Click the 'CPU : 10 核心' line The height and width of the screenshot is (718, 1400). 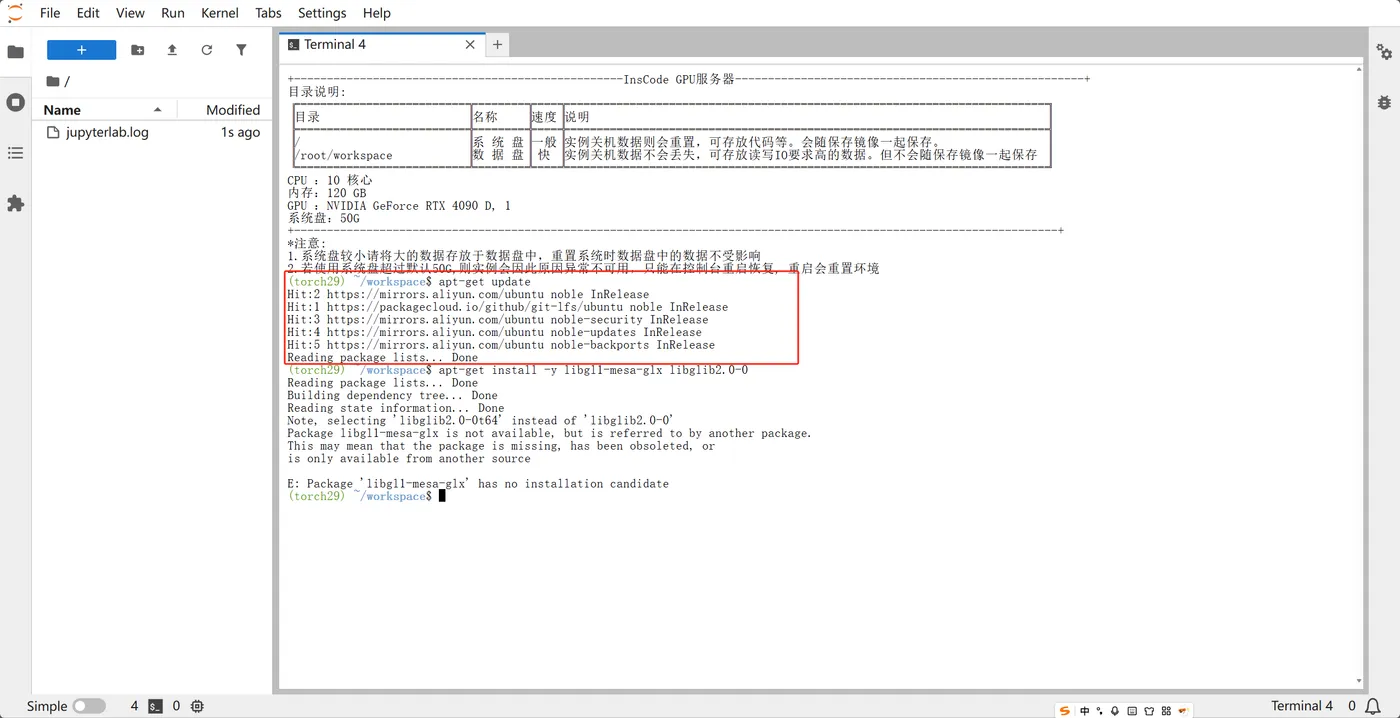pyautogui.click(x=330, y=180)
